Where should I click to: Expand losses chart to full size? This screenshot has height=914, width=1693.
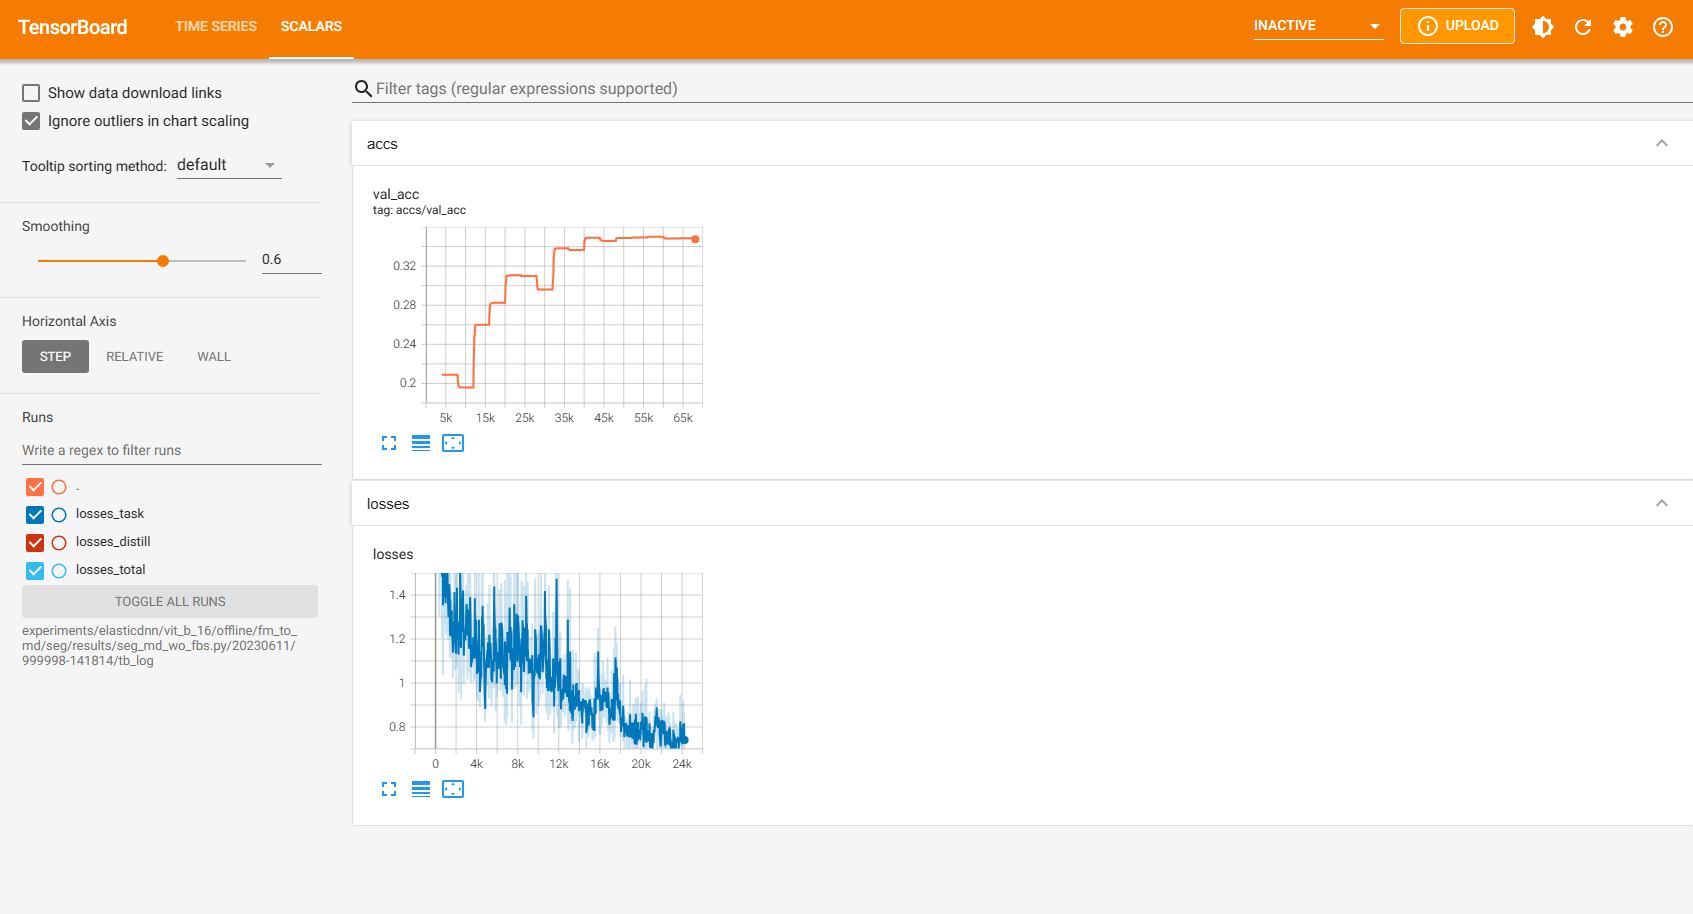(x=389, y=789)
